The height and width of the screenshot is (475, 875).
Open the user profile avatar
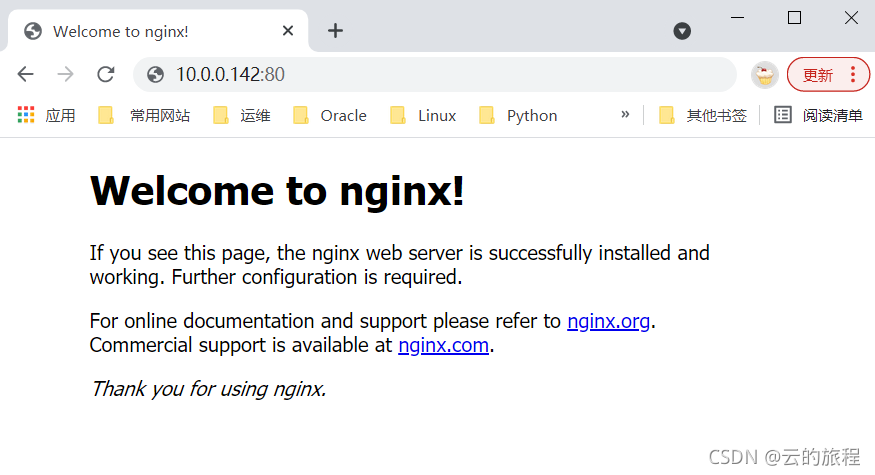click(x=764, y=75)
